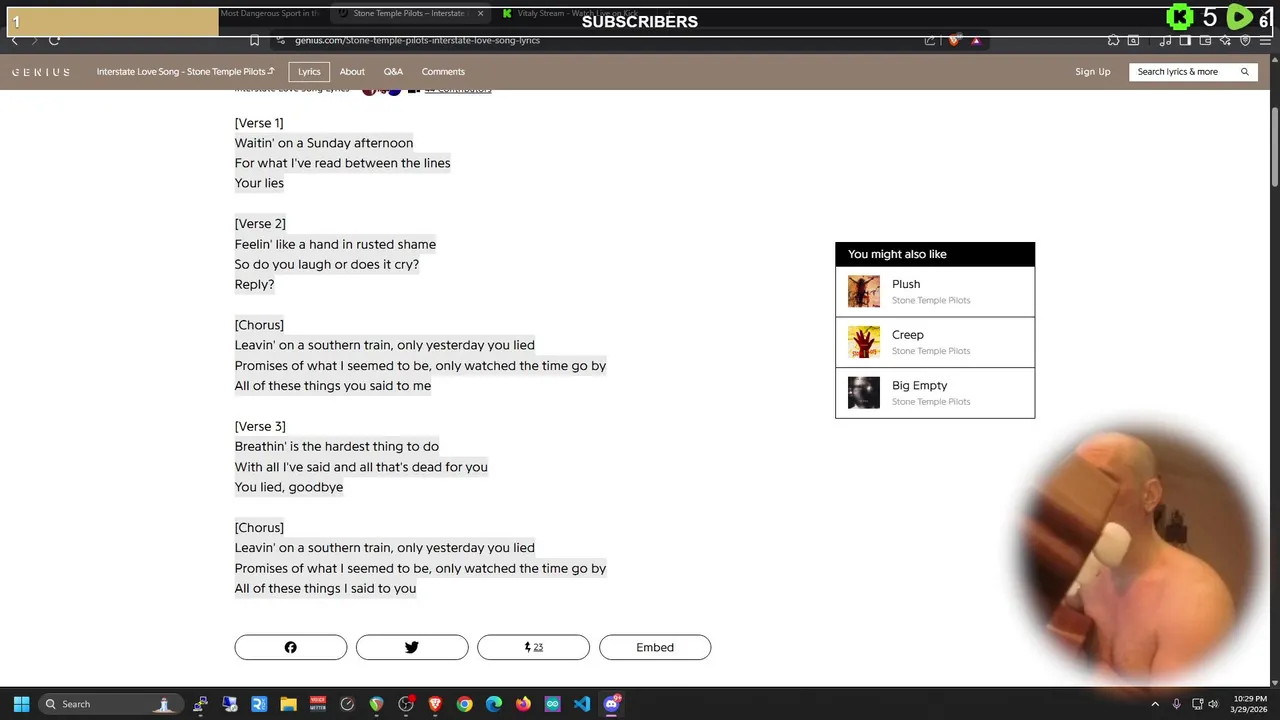Share lyrics on Facebook
The height and width of the screenshot is (720, 1280).
[291, 647]
